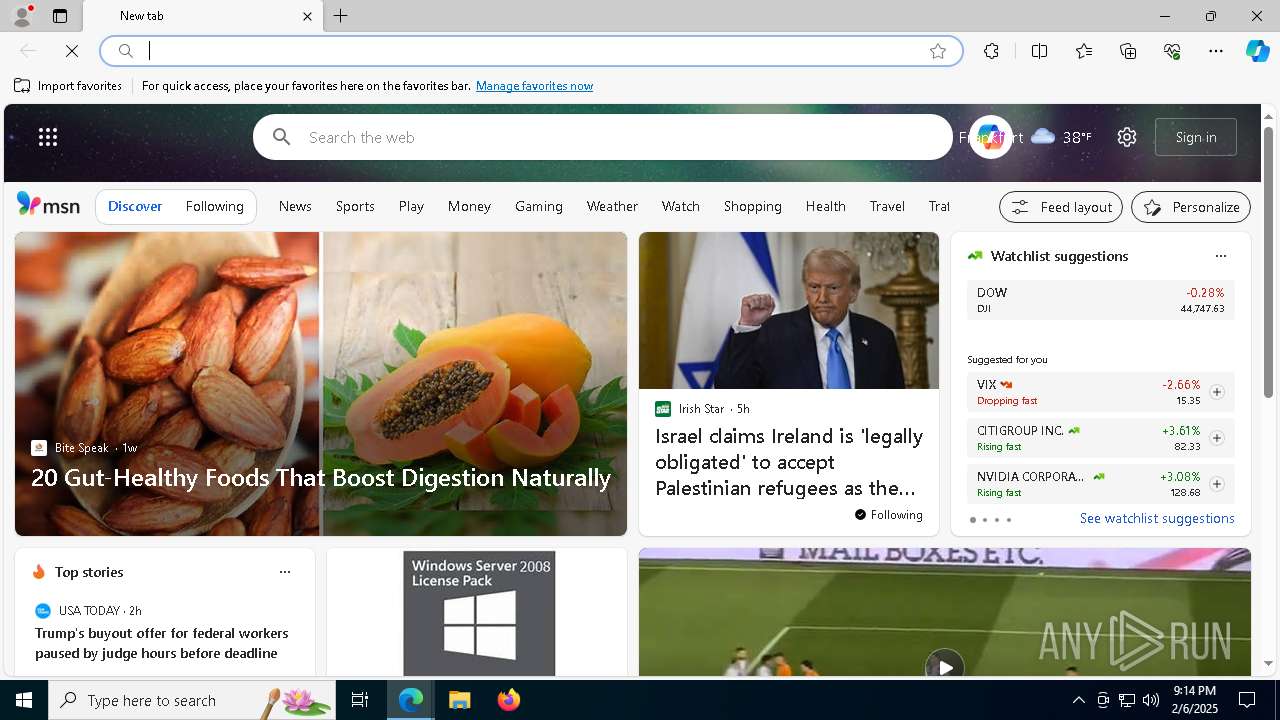Open the Favorites hub
The height and width of the screenshot is (720, 1280).
pos(1084,51)
